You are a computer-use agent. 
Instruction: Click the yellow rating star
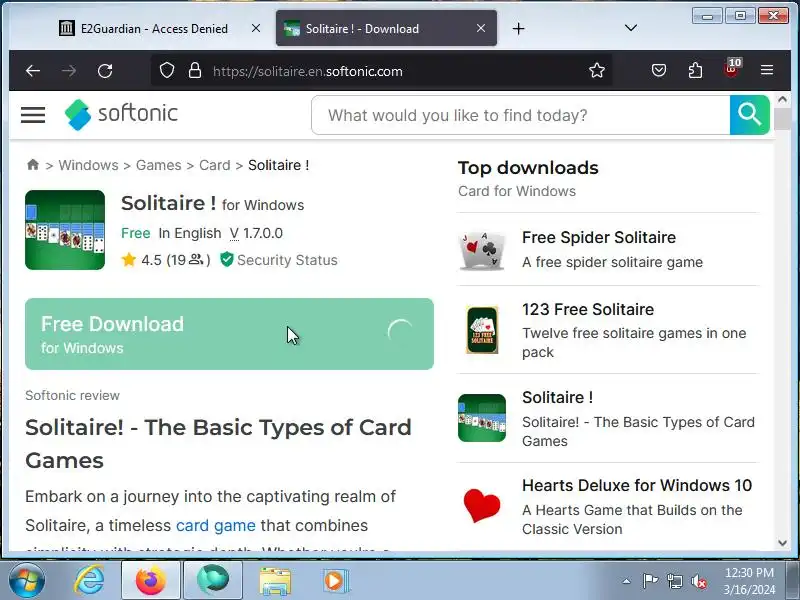pyautogui.click(x=129, y=260)
